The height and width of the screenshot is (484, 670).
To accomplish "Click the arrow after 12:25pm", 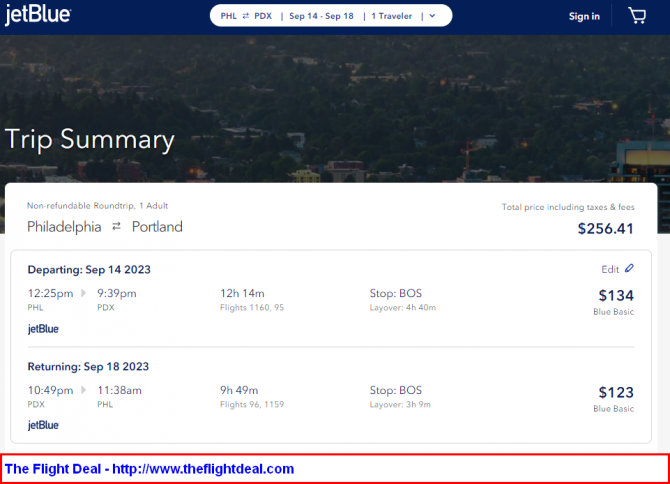I will (x=83, y=293).
